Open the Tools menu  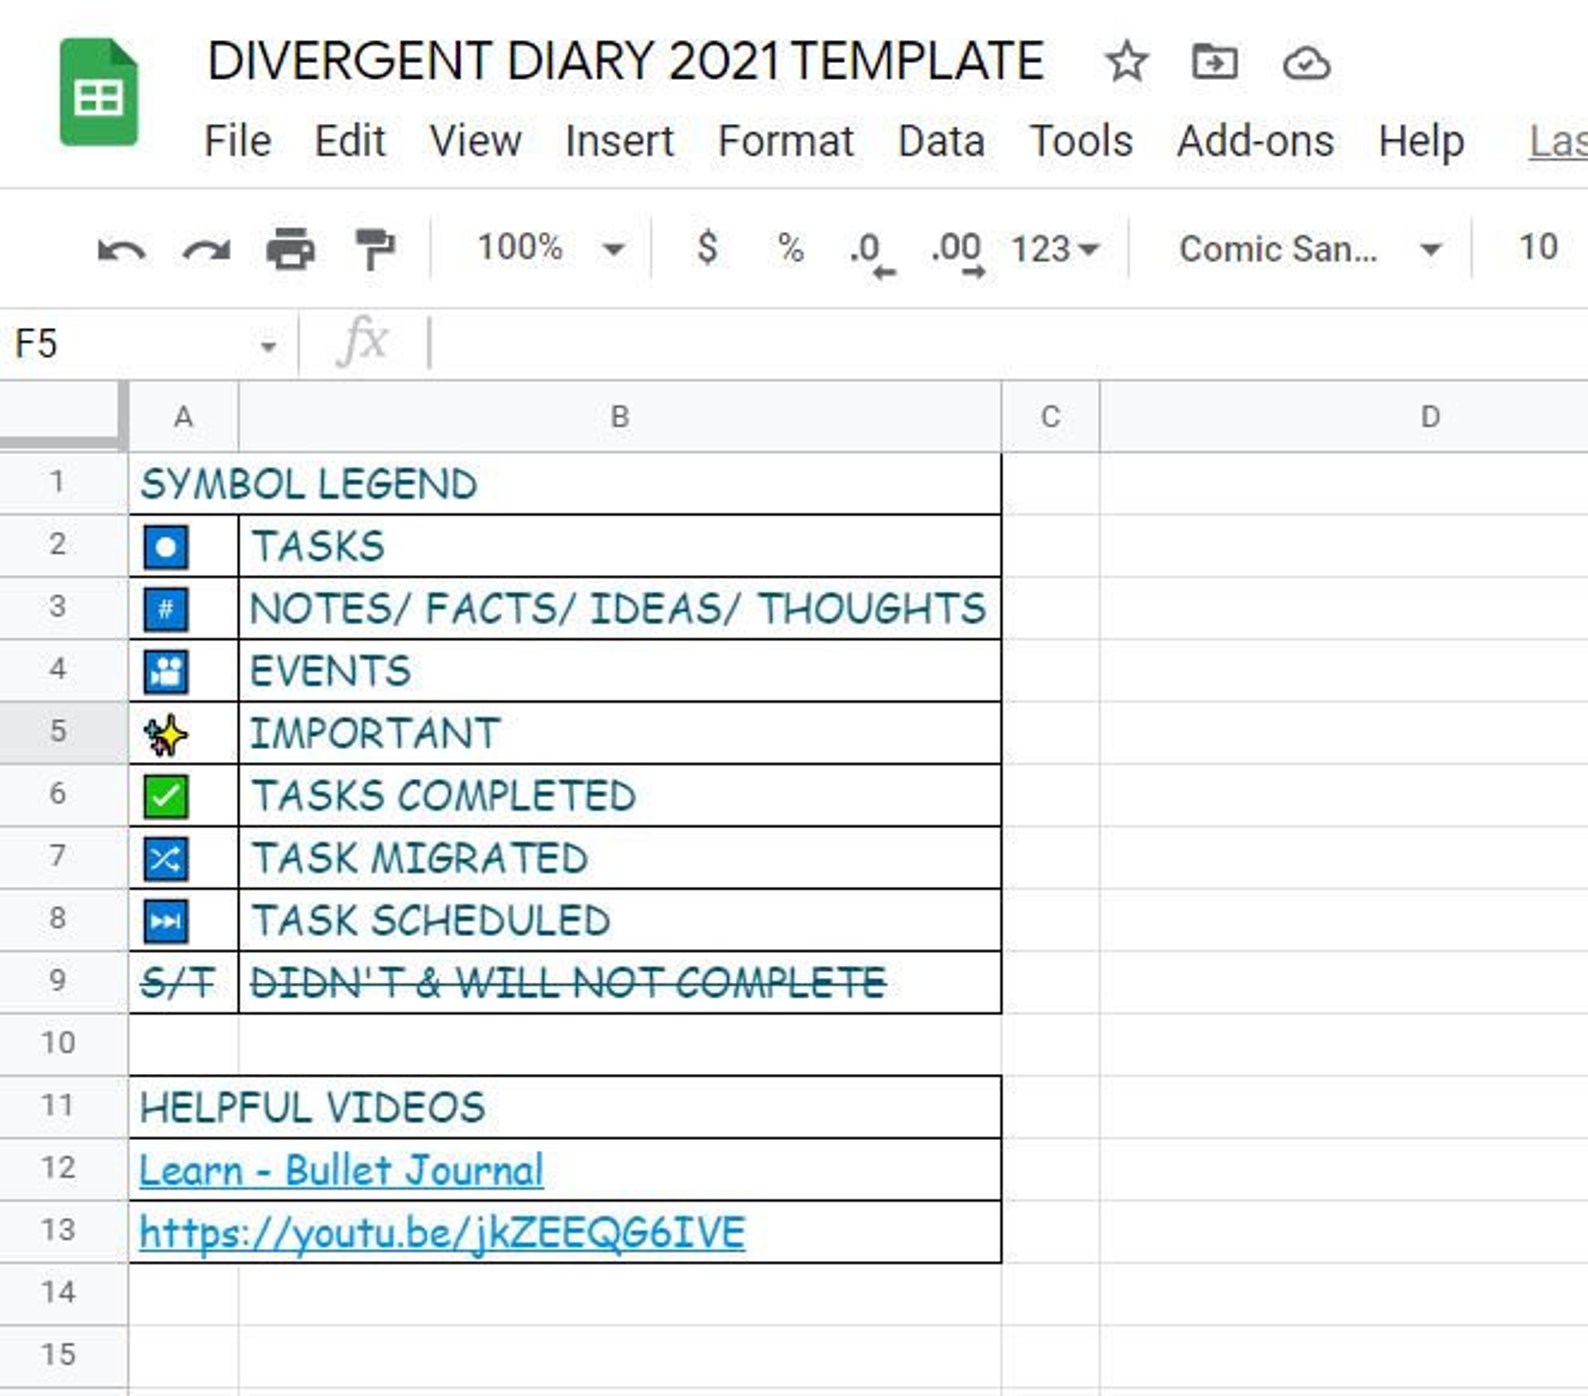point(1081,141)
